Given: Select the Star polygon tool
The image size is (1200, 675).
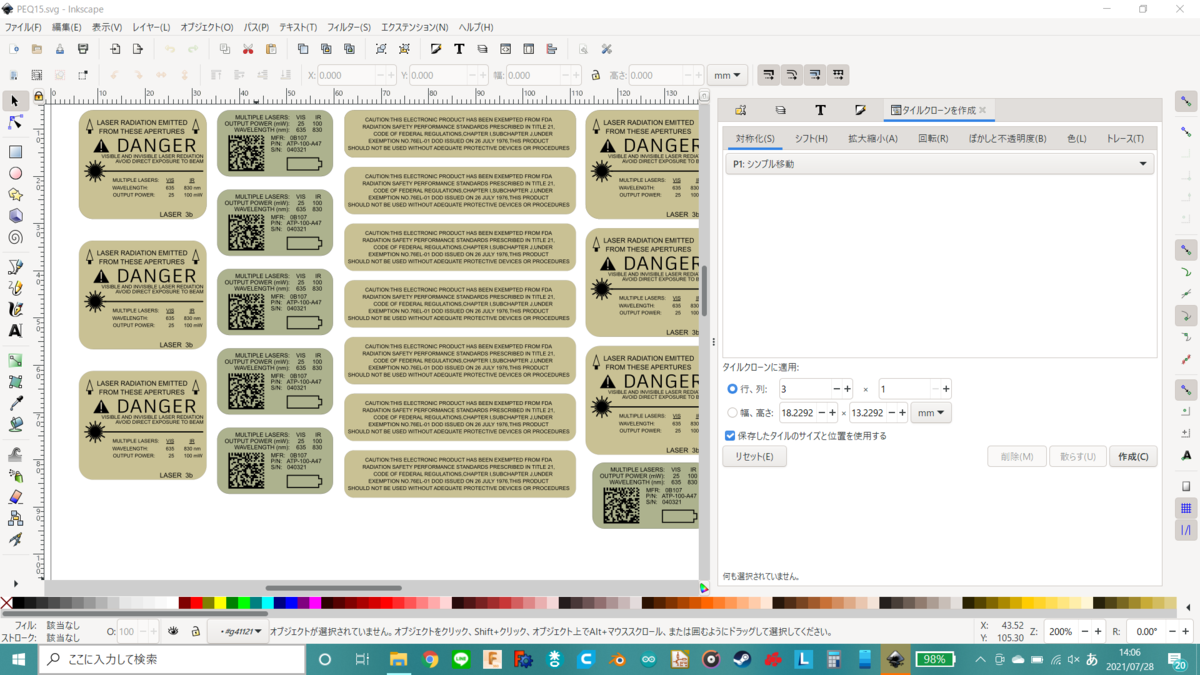Looking at the screenshot, I should [15, 195].
